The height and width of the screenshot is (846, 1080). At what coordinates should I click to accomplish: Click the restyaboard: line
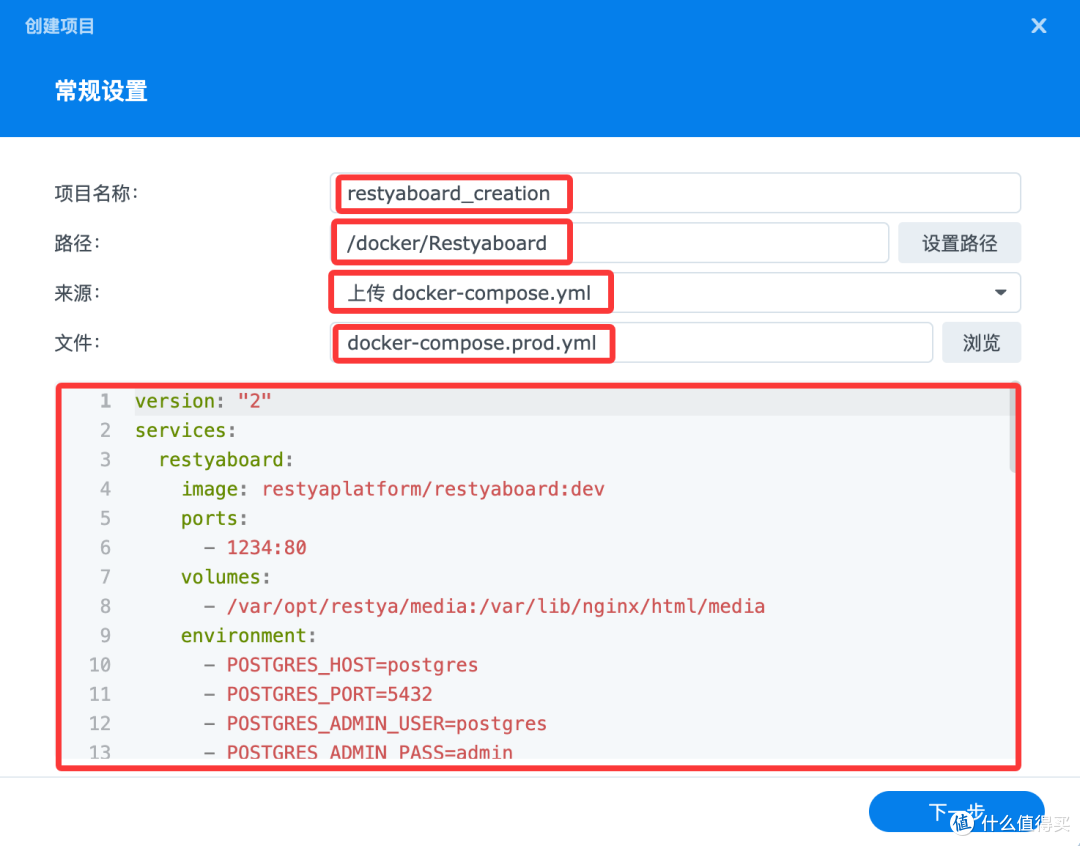point(227,460)
